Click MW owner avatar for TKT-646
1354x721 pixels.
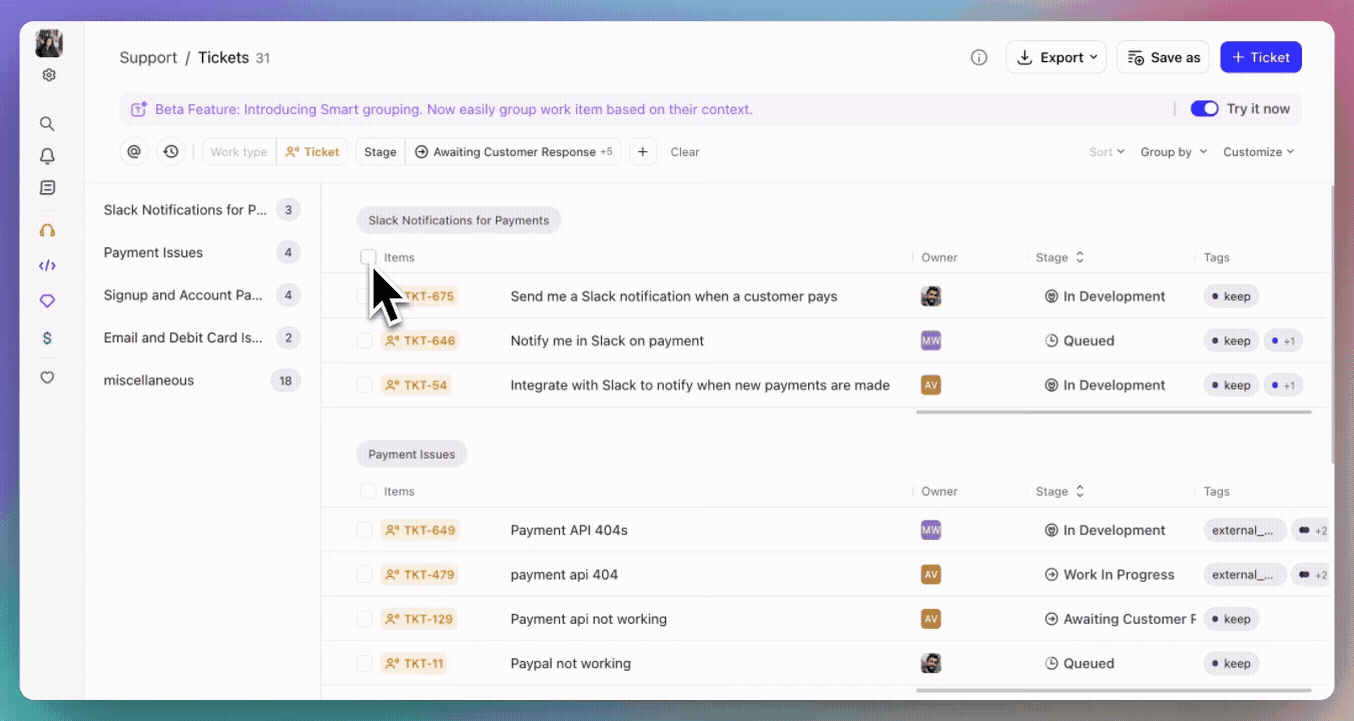[x=931, y=341]
